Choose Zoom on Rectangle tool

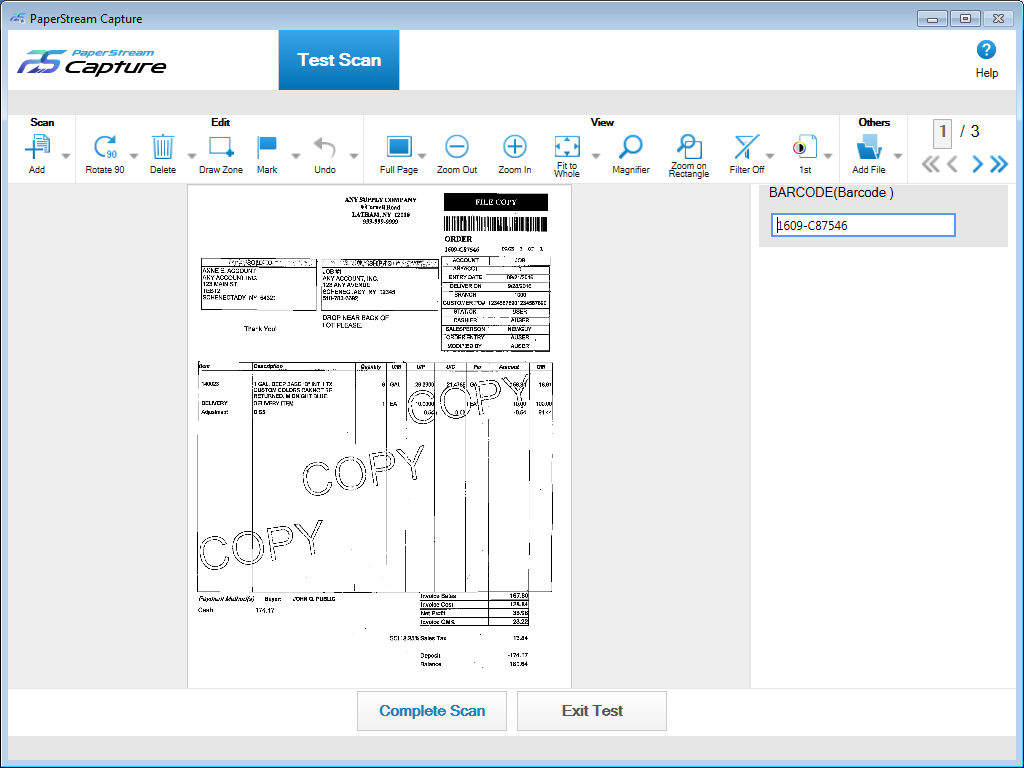tap(688, 148)
